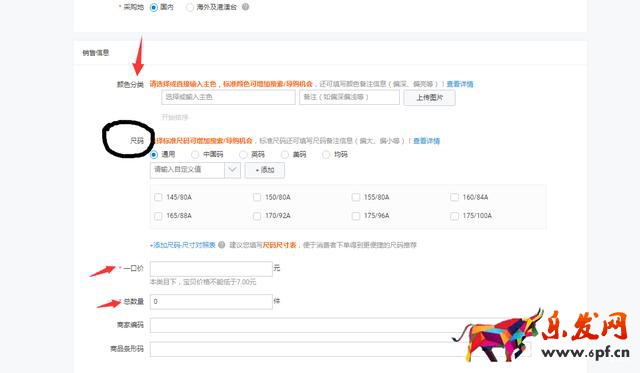Click the 上传图片 button
Viewport: 640px width, 373px height.
pyautogui.click(x=429, y=98)
